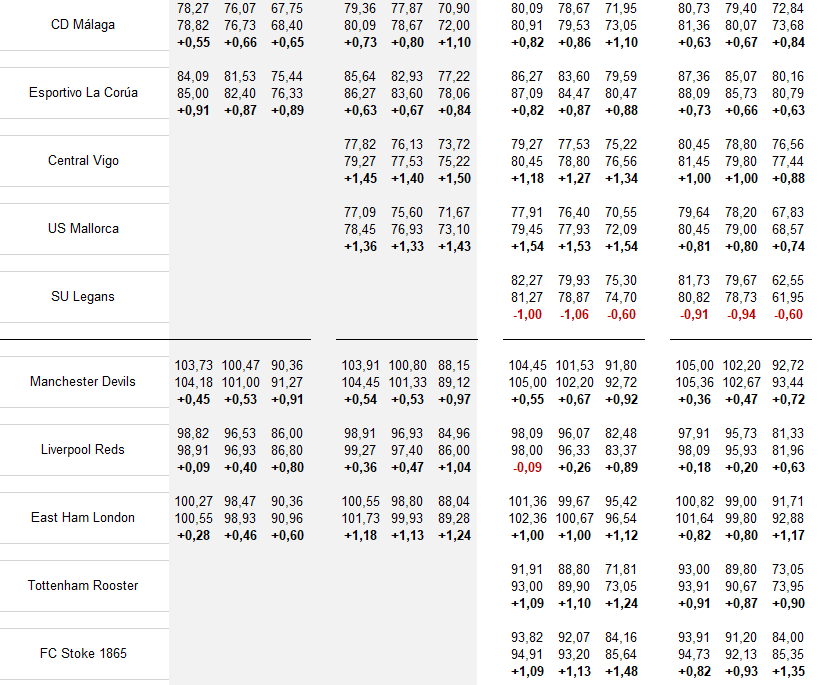Click the Liverpool Reds team label

point(83,449)
